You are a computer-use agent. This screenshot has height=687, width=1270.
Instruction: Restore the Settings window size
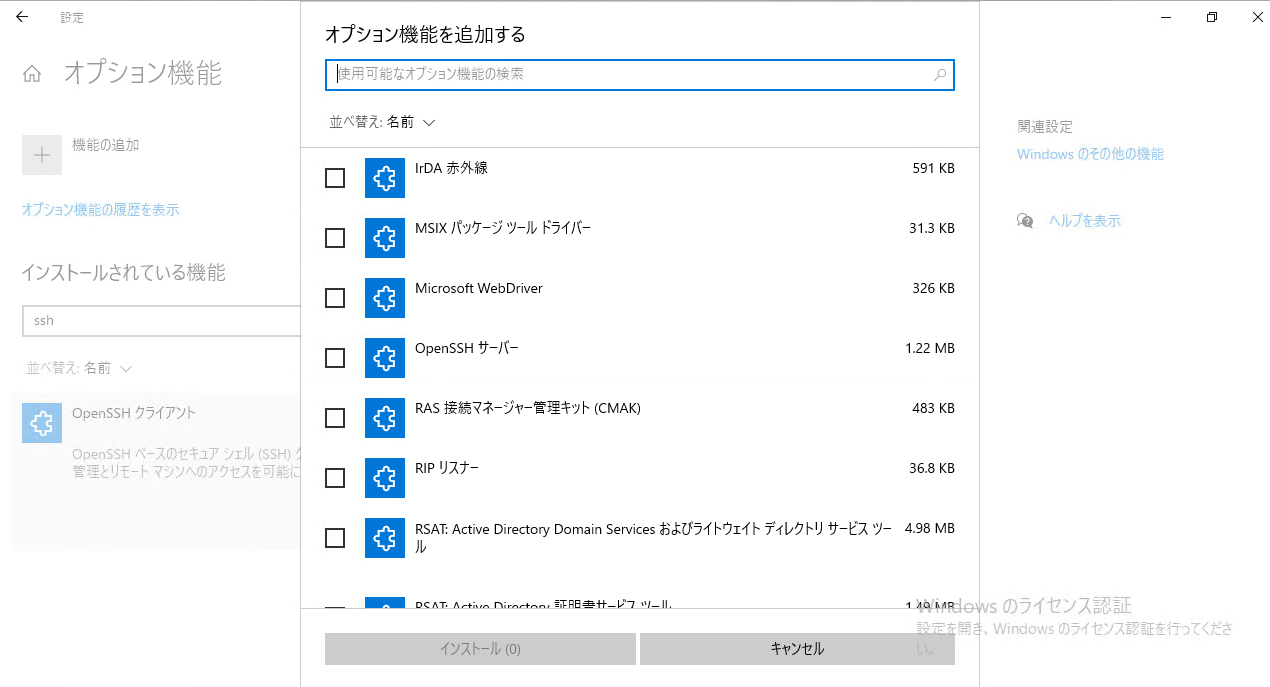(x=1212, y=17)
